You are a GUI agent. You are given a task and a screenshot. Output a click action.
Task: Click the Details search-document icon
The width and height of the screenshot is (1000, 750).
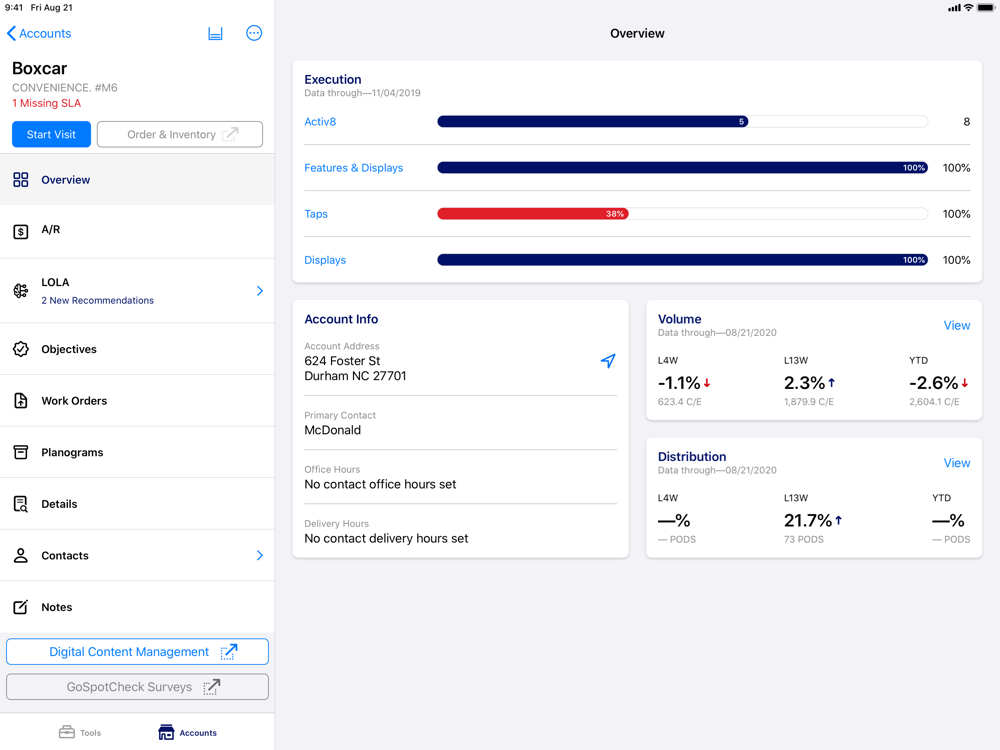(21, 504)
